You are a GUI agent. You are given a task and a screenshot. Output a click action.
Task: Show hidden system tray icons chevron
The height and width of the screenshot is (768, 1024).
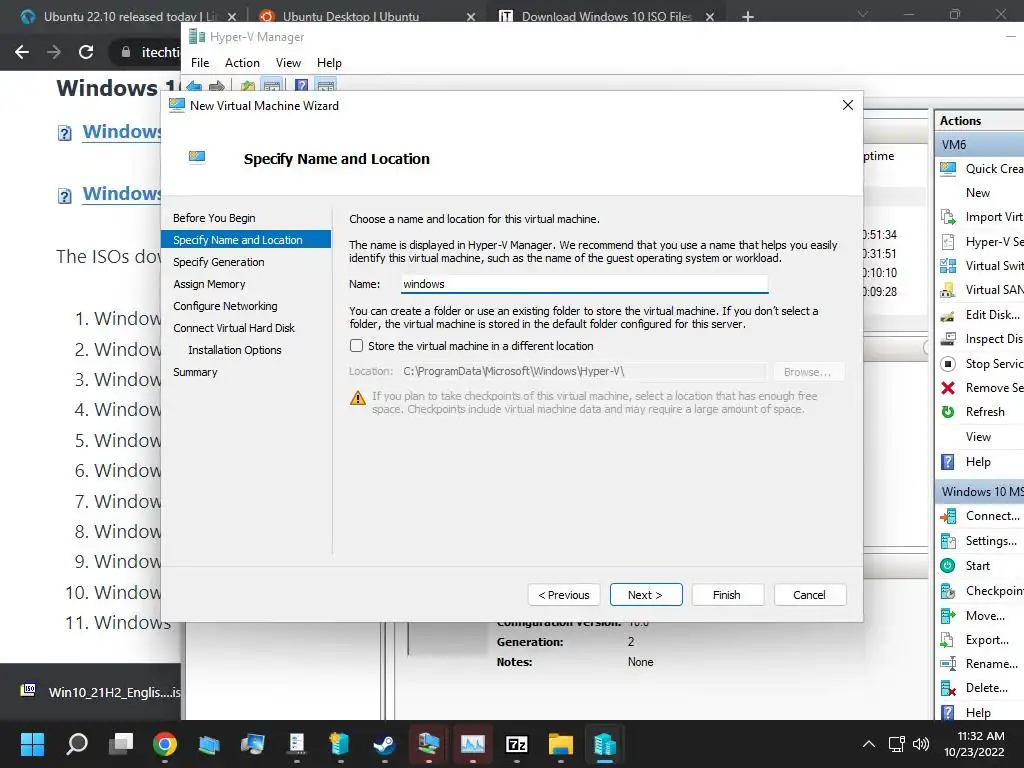point(869,744)
